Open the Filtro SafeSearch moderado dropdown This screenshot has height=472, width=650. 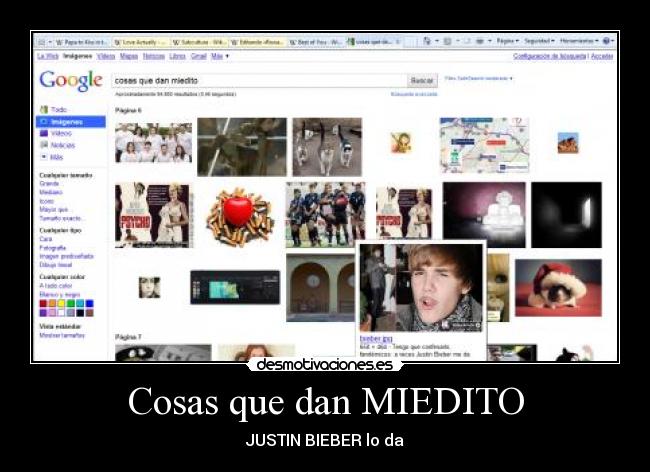[x=478, y=78]
